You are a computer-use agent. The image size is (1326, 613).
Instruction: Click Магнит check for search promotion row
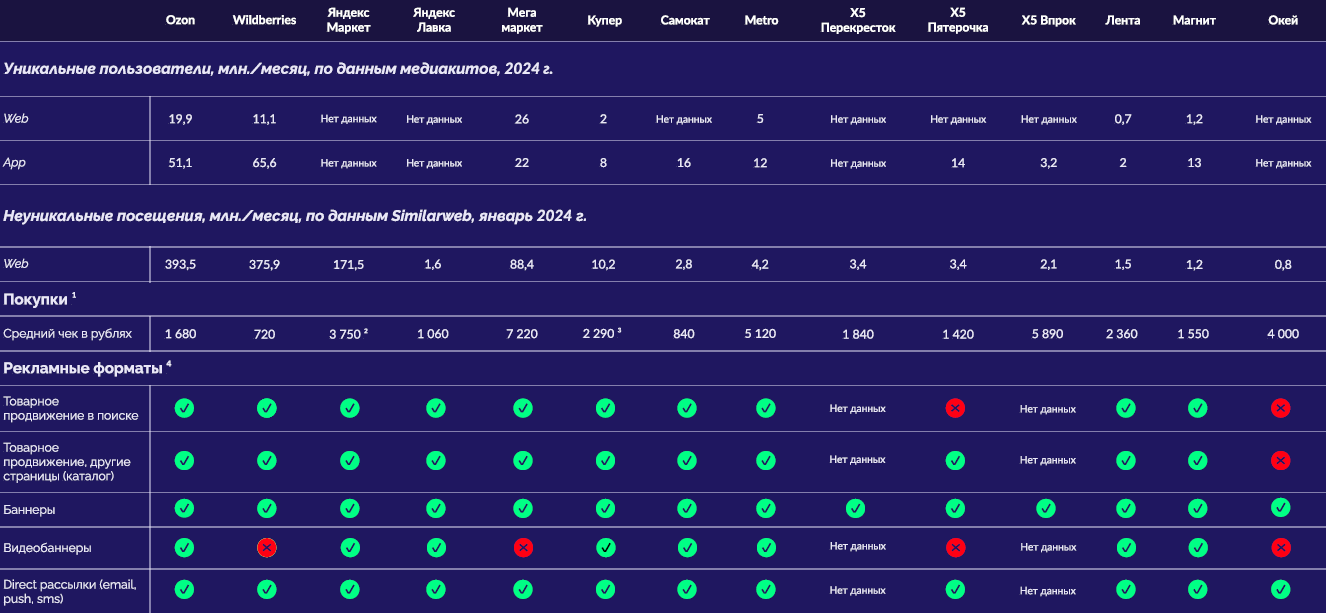(x=1197, y=408)
